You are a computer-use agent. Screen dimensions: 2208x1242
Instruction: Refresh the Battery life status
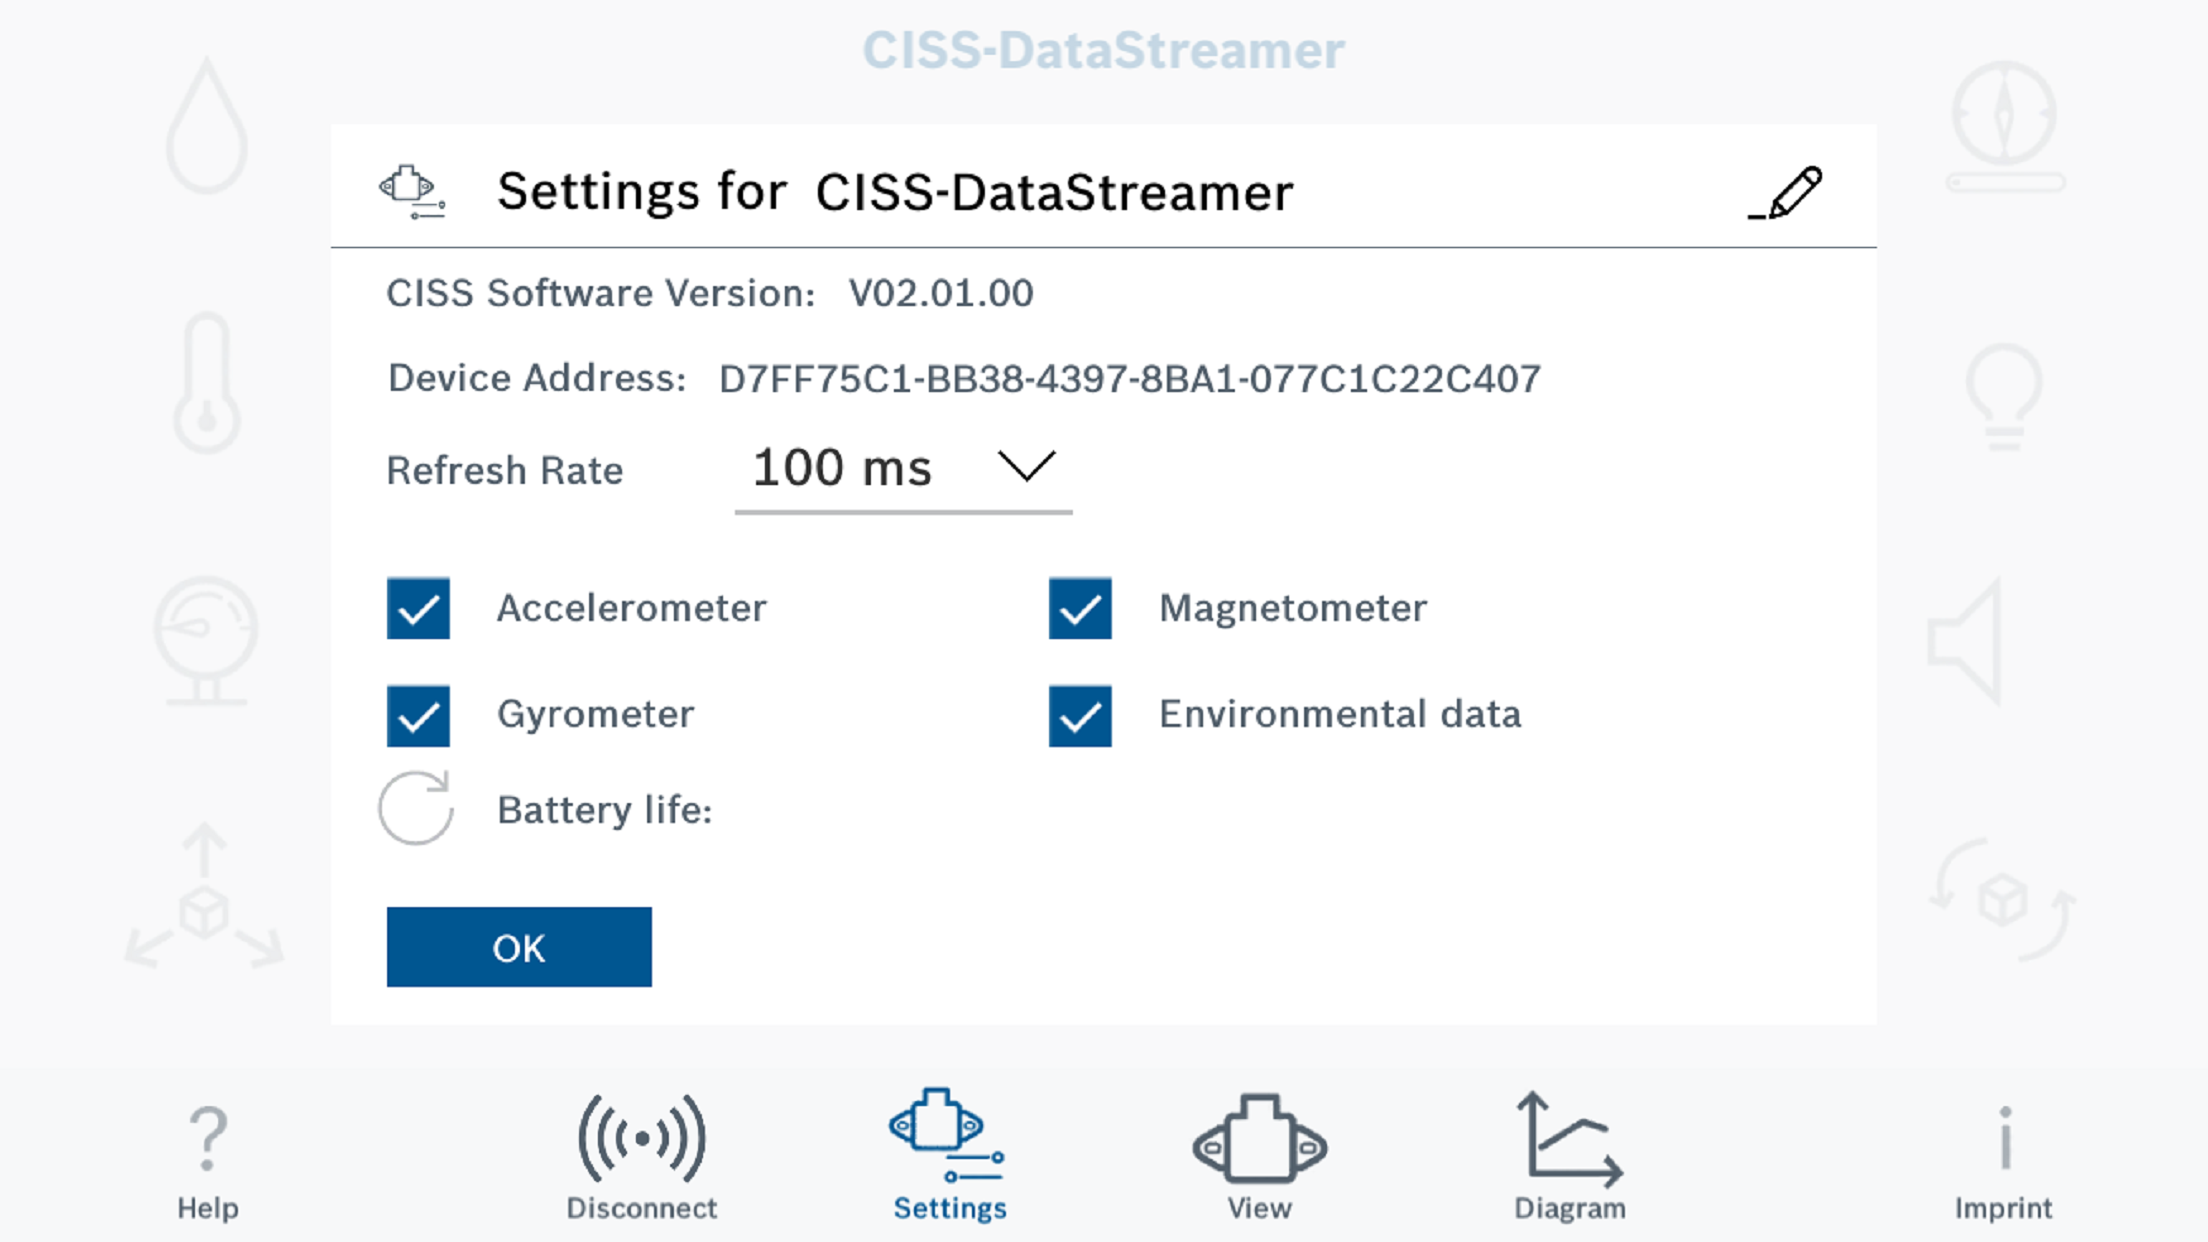click(416, 808)
